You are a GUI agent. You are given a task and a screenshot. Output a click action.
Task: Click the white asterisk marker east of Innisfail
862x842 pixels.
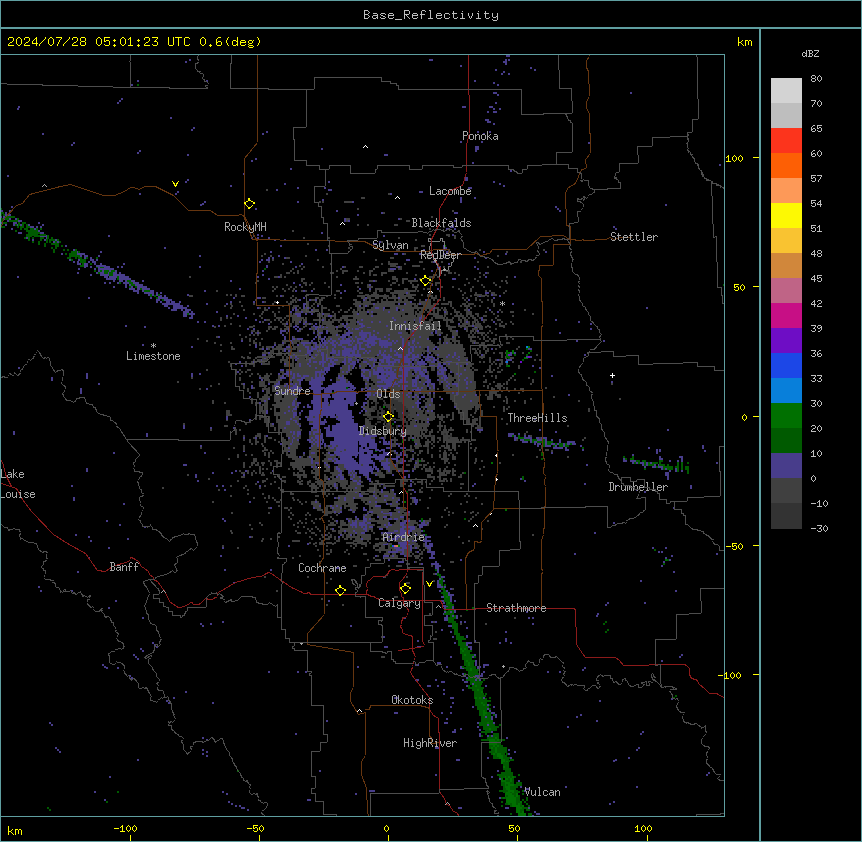point(502,304)
